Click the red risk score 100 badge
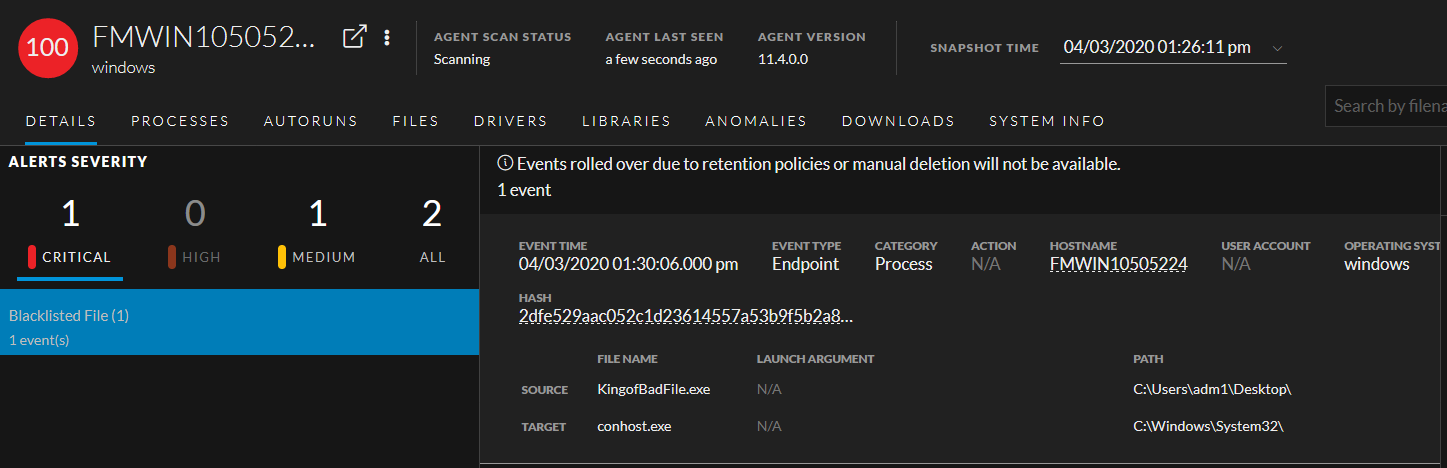This screenshot has height=468, width=1447. pos(47,48)
